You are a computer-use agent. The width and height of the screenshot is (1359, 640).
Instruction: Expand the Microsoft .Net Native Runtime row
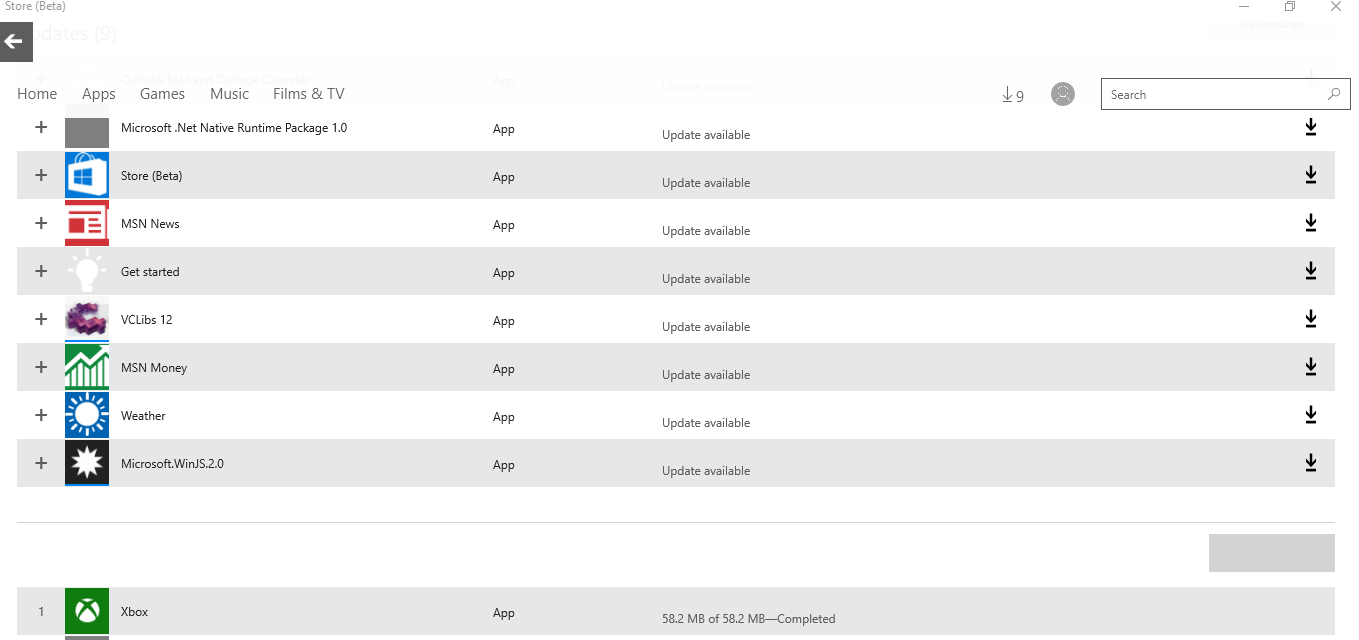(41, 127)
